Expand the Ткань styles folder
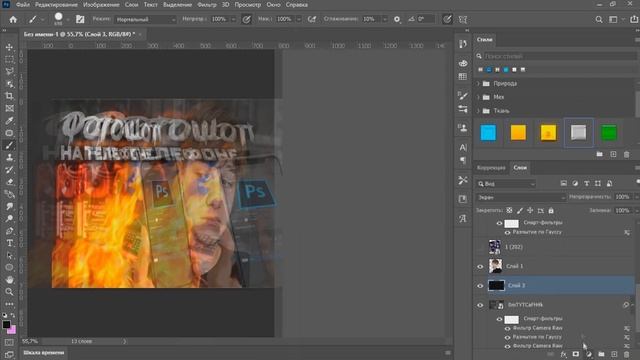Viewport: 640px width, 360px height. point(478,111)
